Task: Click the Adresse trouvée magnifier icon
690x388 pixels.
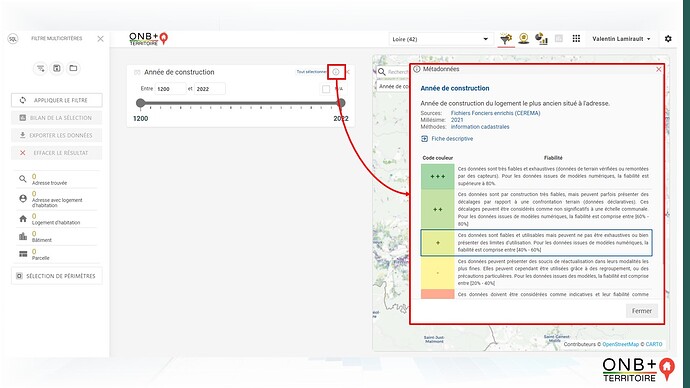Action: point(22,179)
